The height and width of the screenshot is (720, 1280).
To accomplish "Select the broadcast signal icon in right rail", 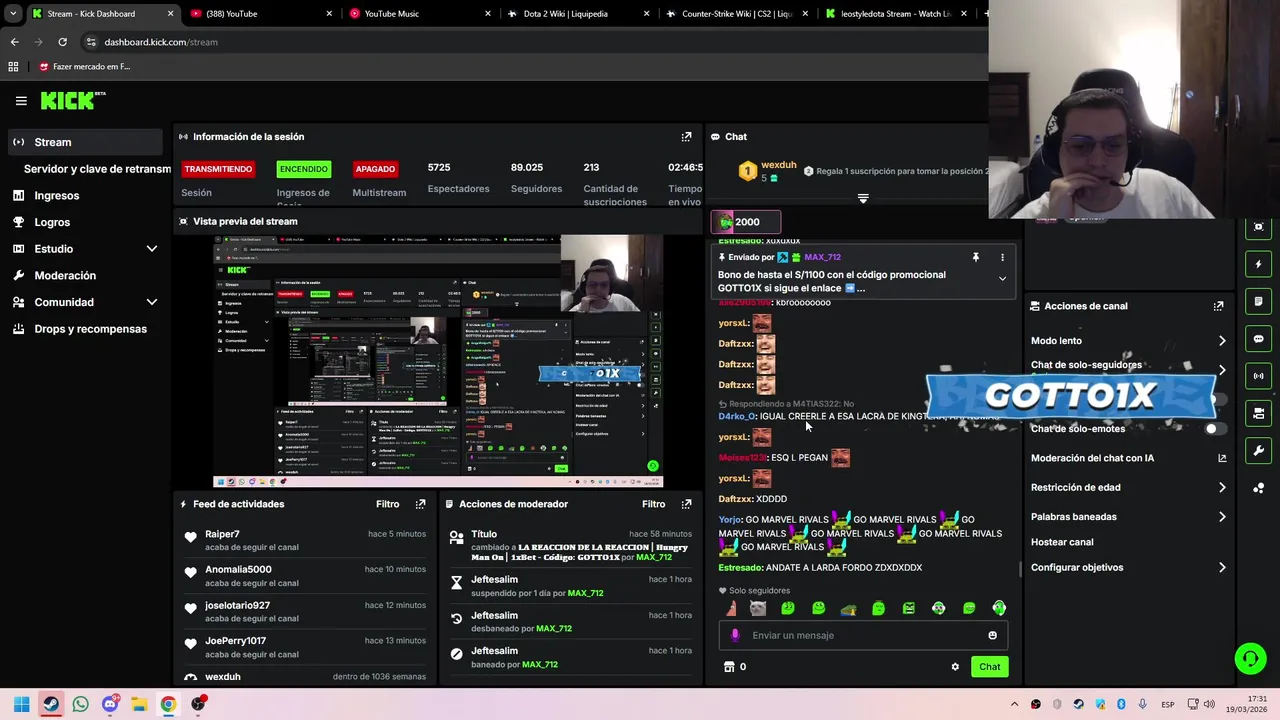I will 1258,376.
